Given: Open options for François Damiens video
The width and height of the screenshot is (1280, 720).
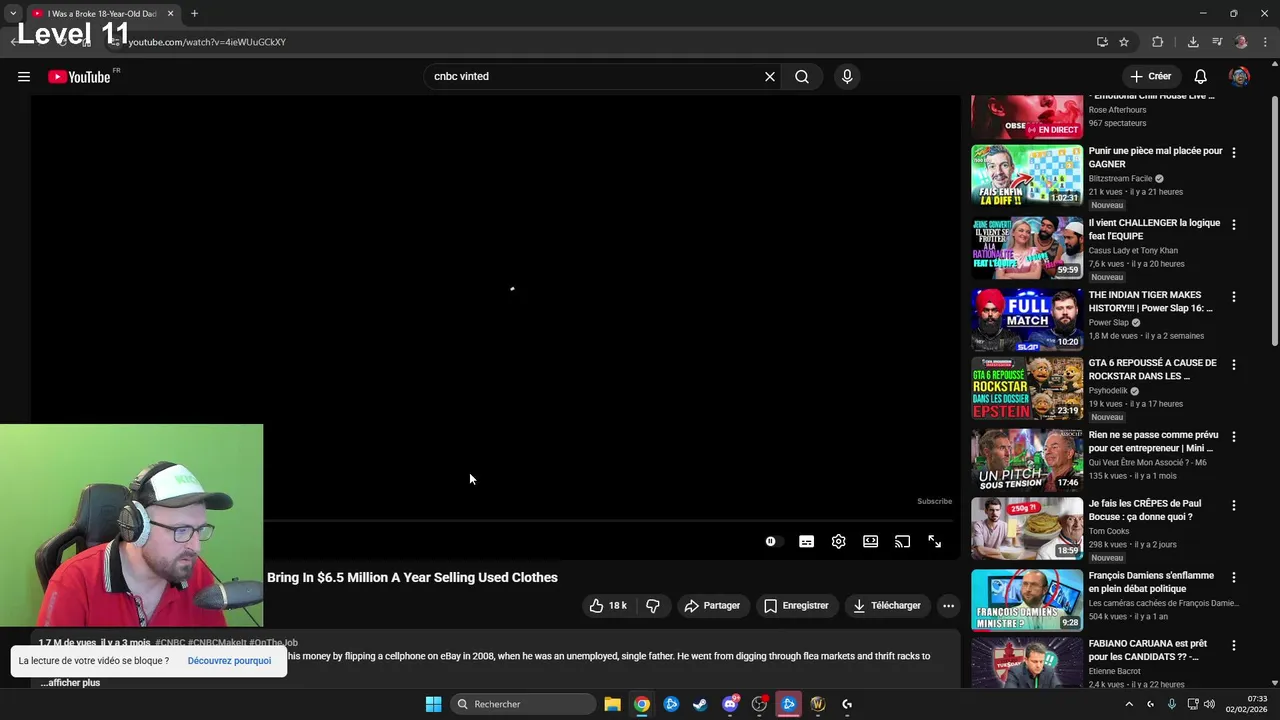Looking at the screenshot, I should tap(1233, 577).
